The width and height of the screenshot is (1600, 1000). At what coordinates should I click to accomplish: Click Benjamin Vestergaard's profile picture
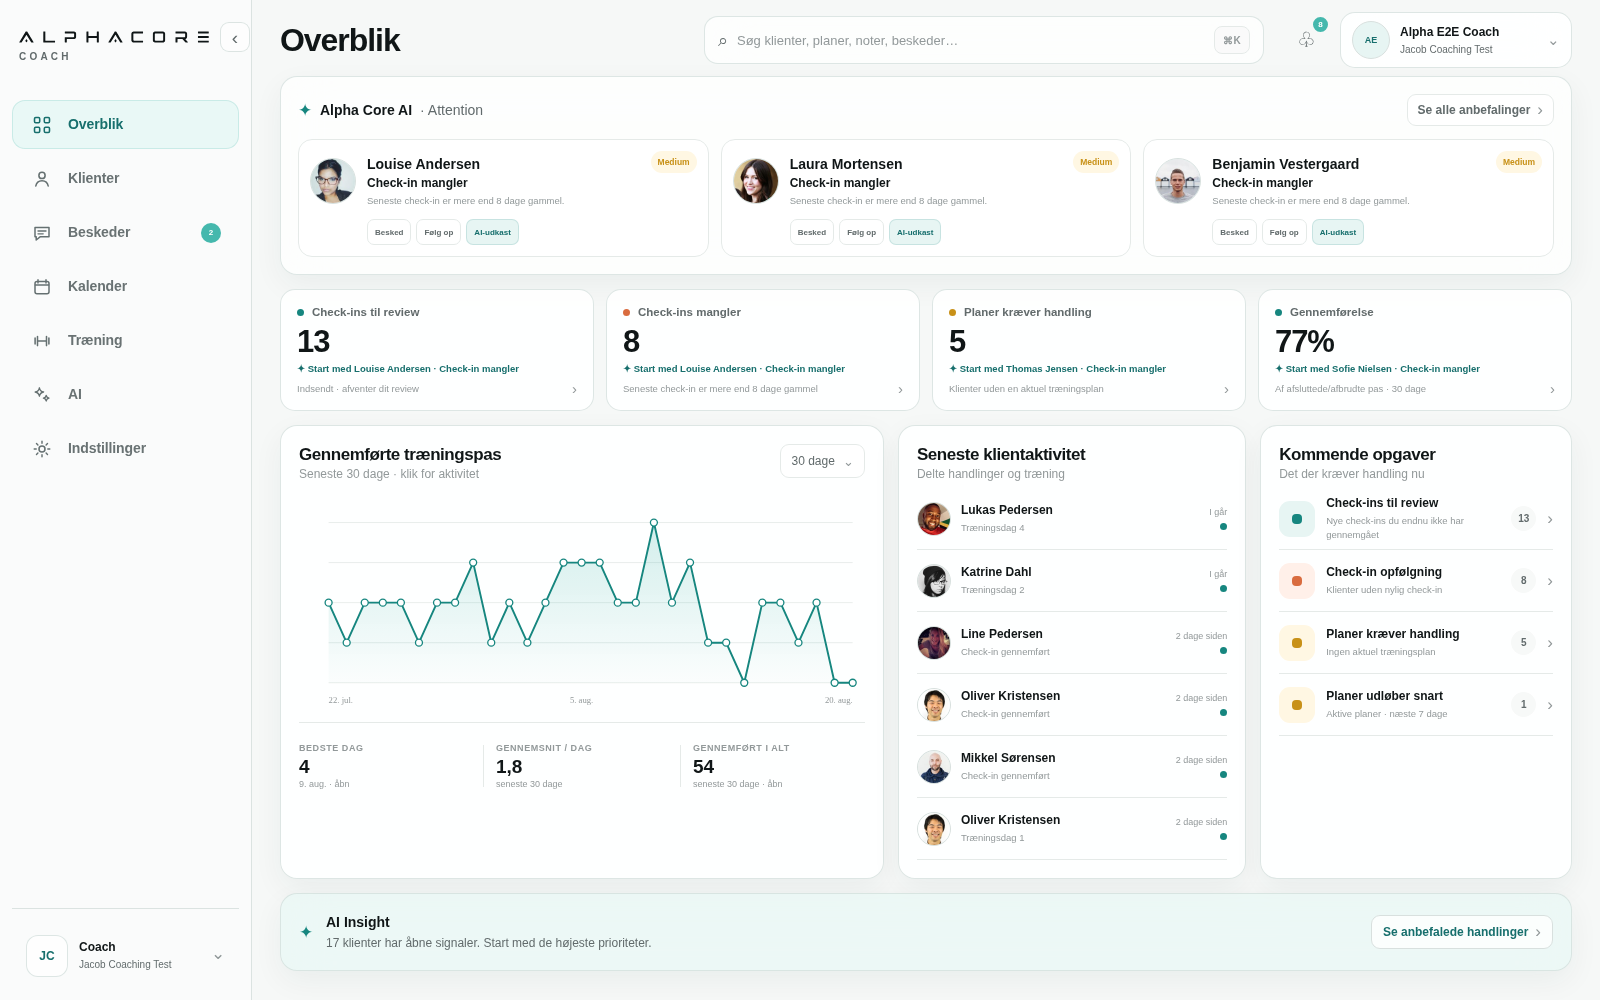coord(1178,181)
